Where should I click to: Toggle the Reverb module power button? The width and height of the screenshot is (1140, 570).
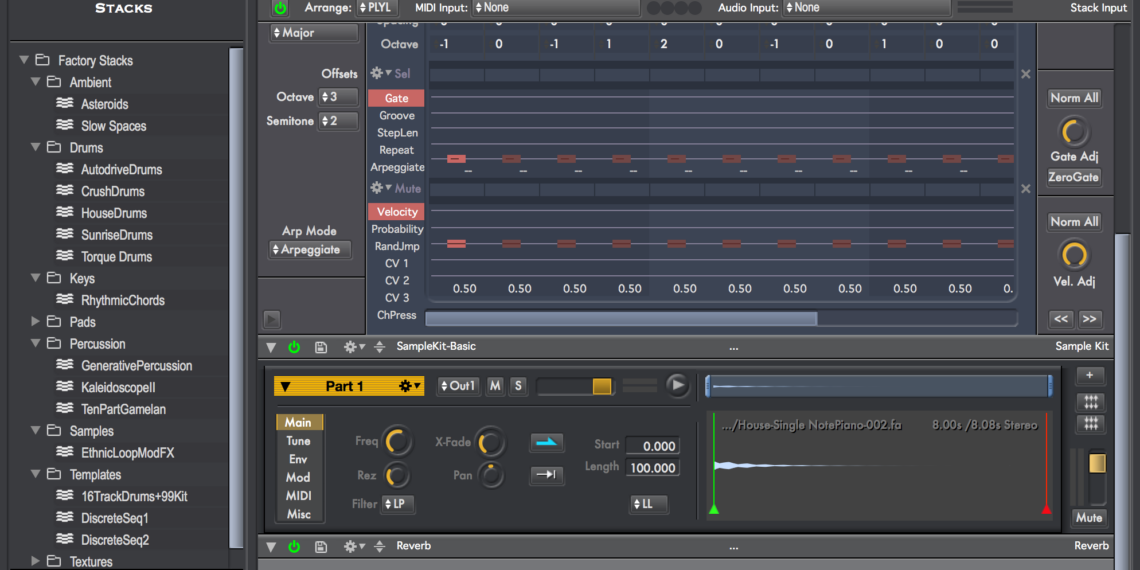click(294, 547)
